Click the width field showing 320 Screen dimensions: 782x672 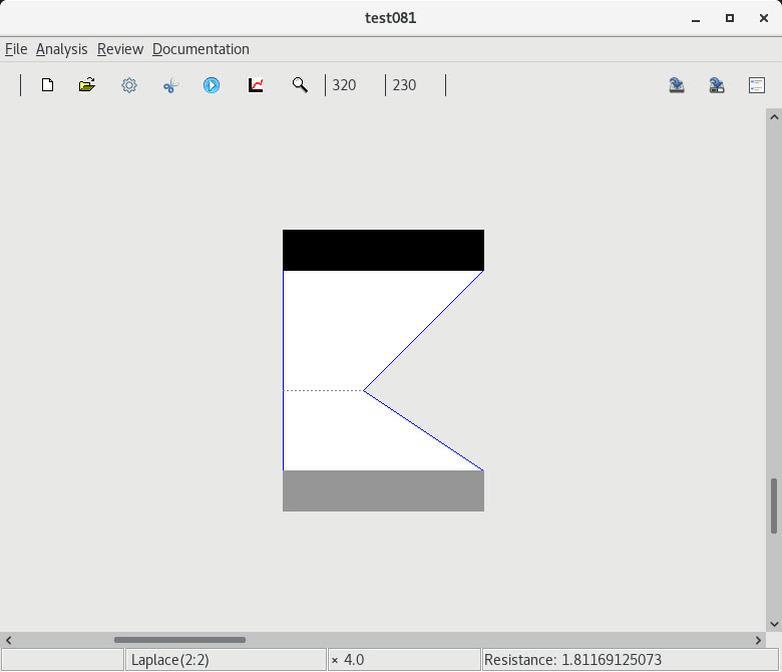click(x=354, y=85)
